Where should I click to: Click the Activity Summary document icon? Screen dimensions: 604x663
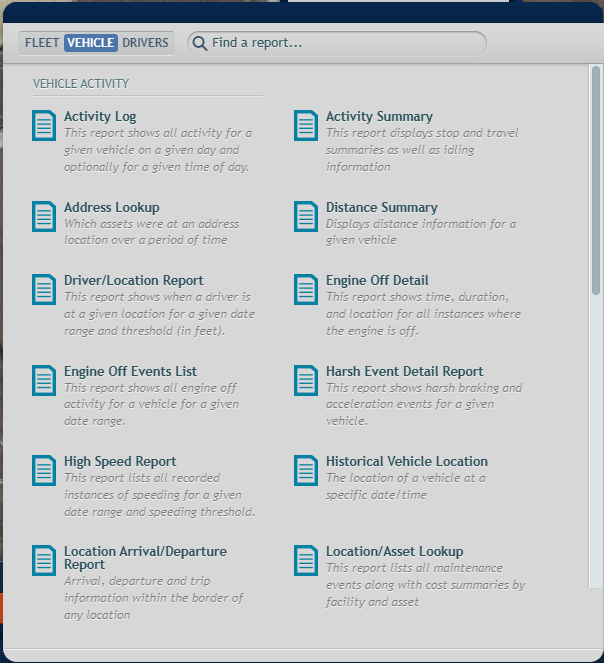click(x=306, y=125)
